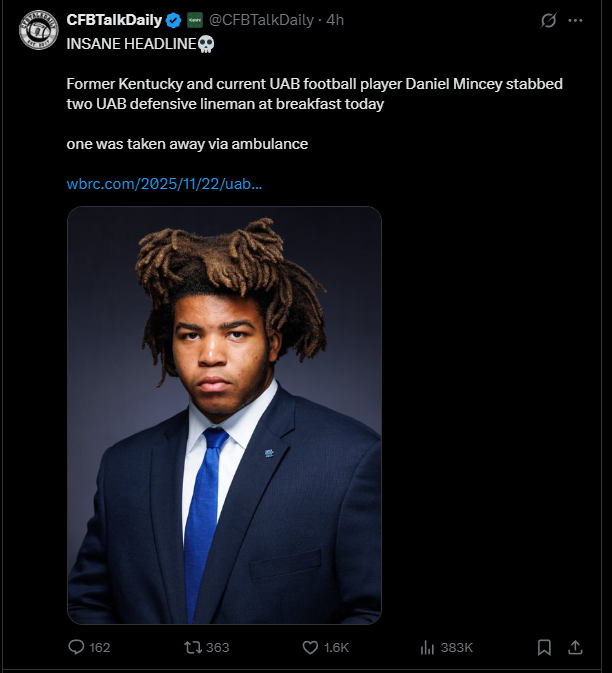The height and width of the screenshot is (673, 612).
Task: Click the green affiliate badge beside the name
Action: pos(195,20)
